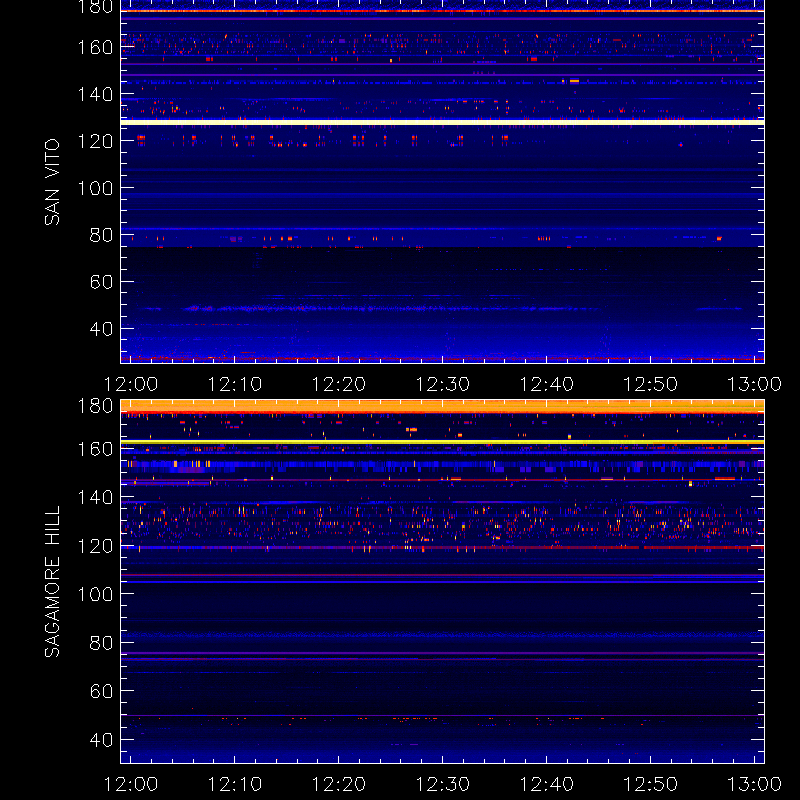The width and height of the screenshot is (800, 800).
Task: Pick the 160 tick label on Sagamore Hill plot
Action: 95,449
